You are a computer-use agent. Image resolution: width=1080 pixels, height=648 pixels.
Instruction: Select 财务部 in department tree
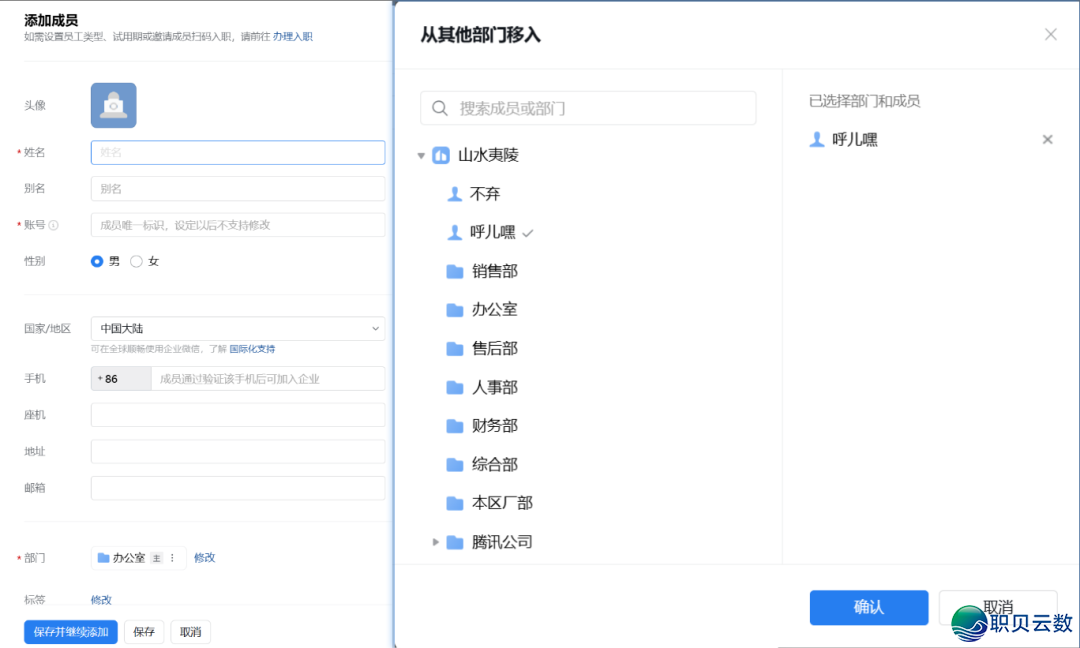point(494,426)
